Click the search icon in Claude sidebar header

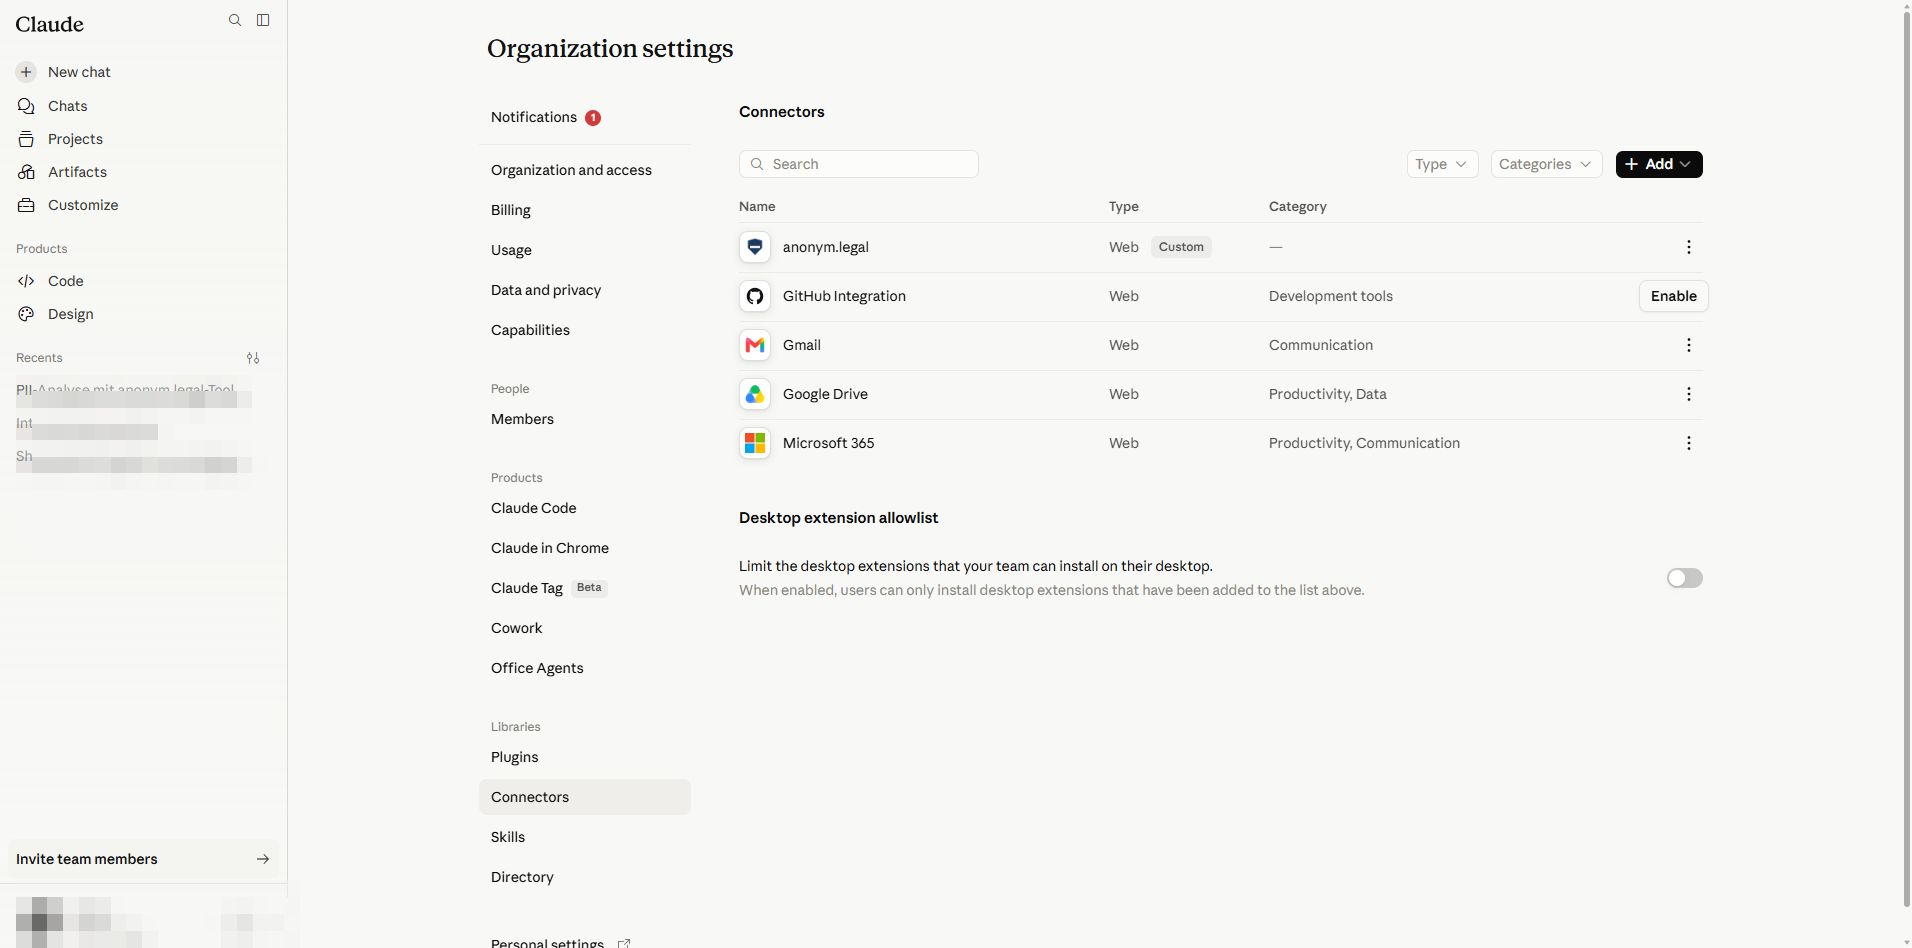[x=235, y=20]
